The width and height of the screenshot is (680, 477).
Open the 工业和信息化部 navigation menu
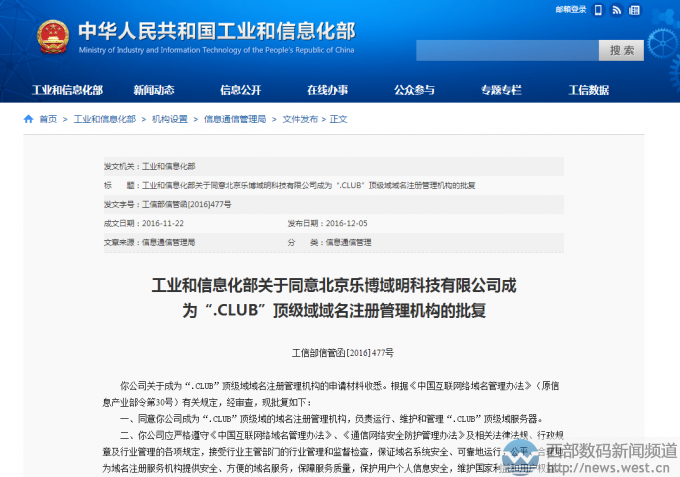[67, 90]
